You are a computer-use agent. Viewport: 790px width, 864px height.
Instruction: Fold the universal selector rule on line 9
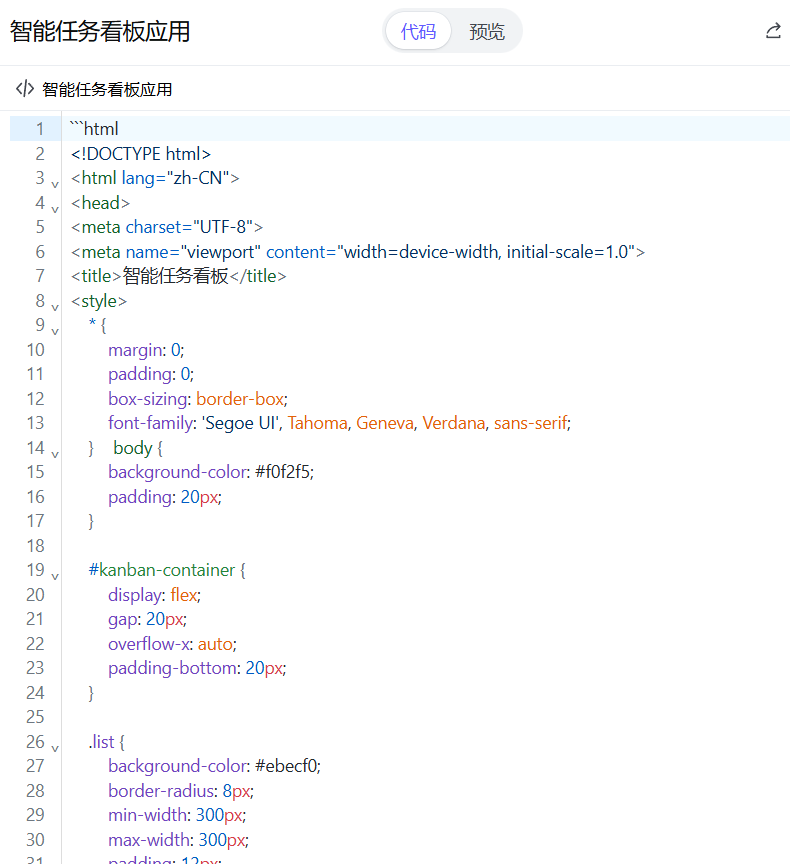pos(55,331)
